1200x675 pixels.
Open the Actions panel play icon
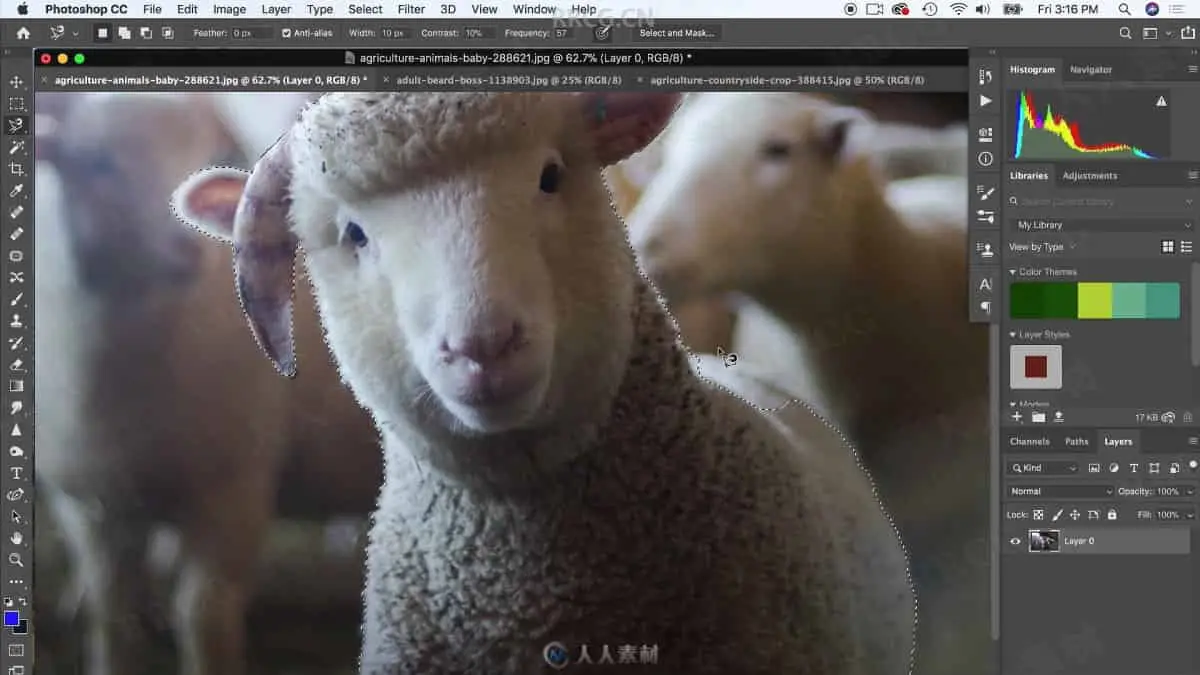pos(986,101)
